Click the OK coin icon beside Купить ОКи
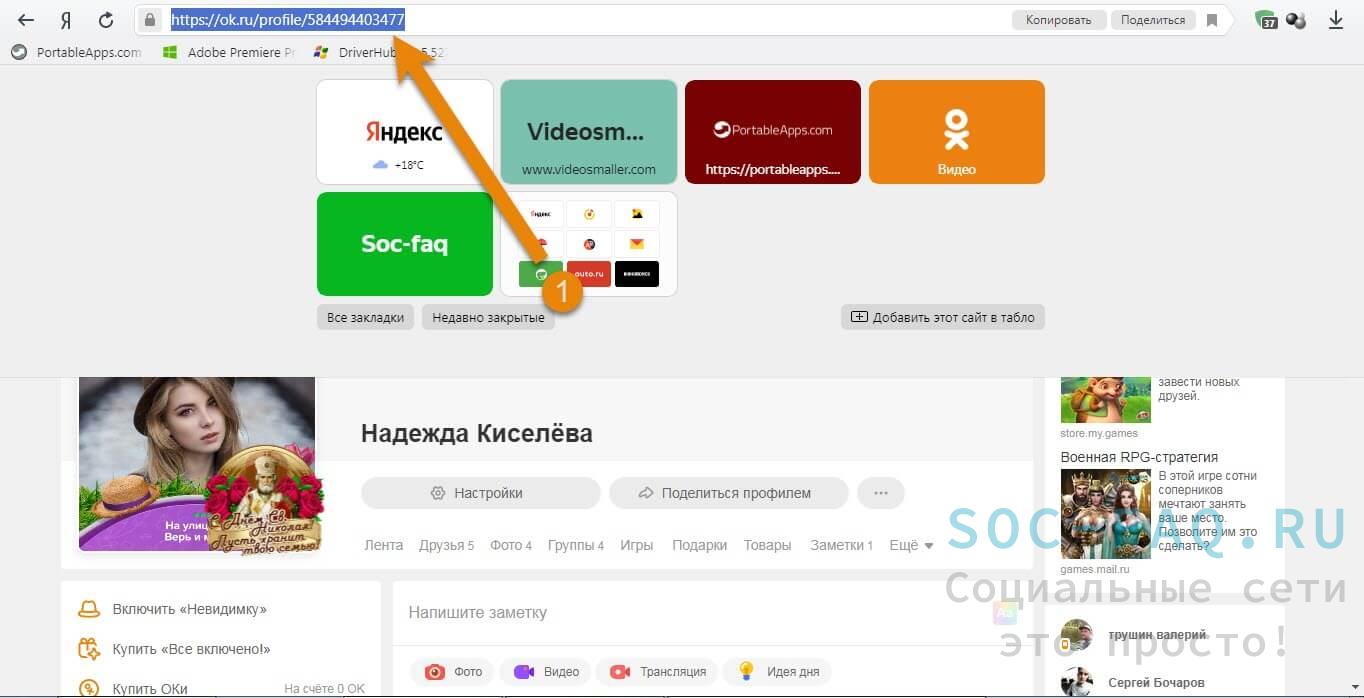The image size is (1364, 698). click(89, 689)
